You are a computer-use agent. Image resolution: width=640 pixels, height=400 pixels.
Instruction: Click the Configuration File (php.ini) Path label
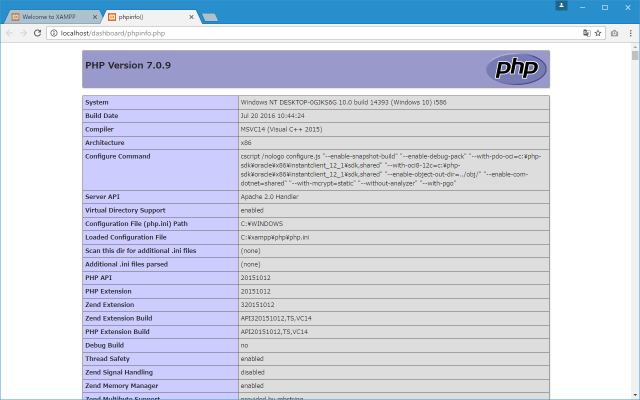[x=136, y=224]
